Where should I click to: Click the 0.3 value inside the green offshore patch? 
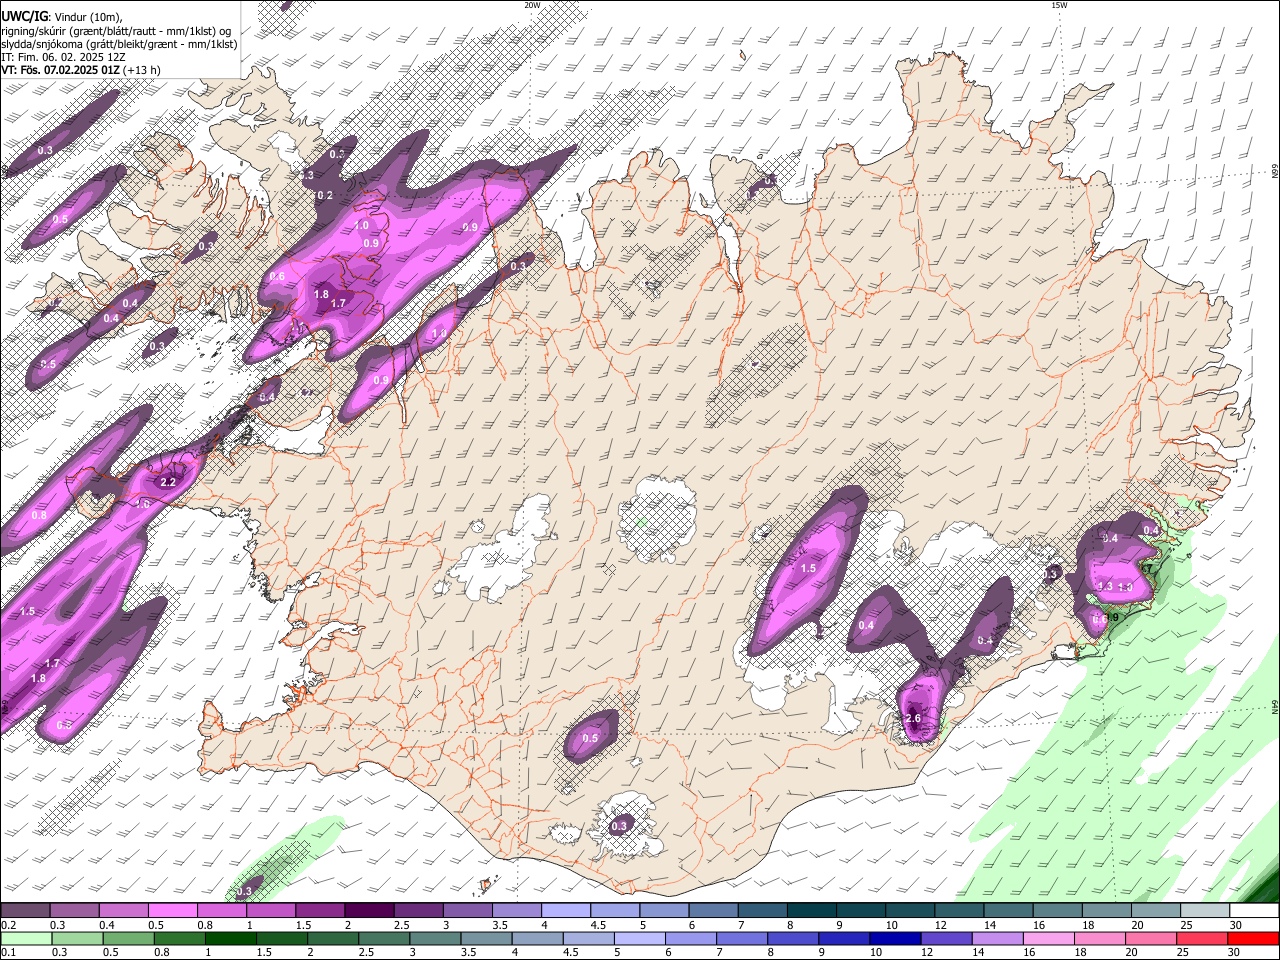point(244,891)
